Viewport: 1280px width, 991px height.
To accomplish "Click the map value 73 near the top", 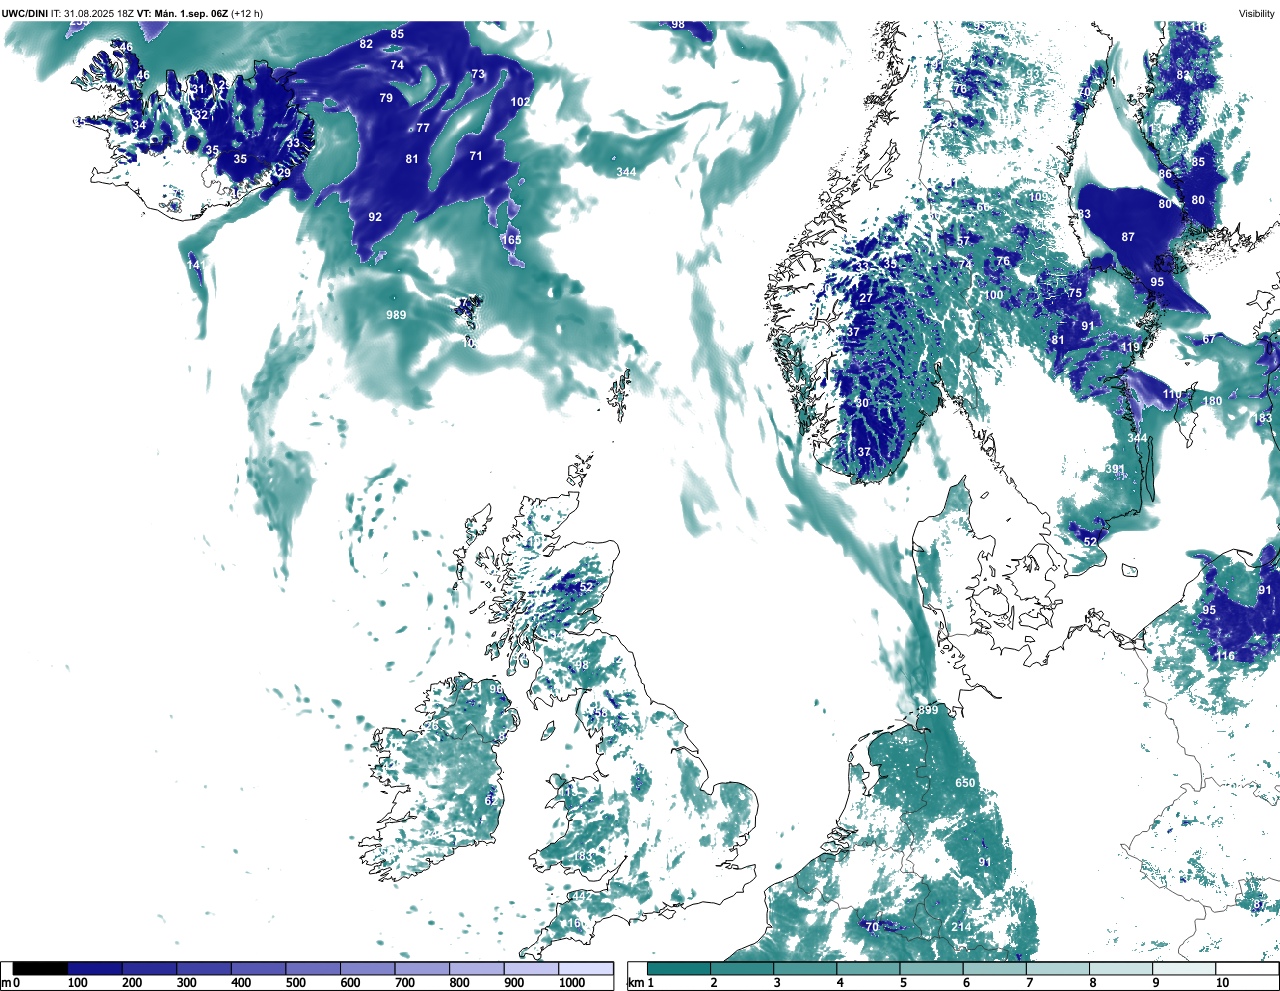I will 478,74.
